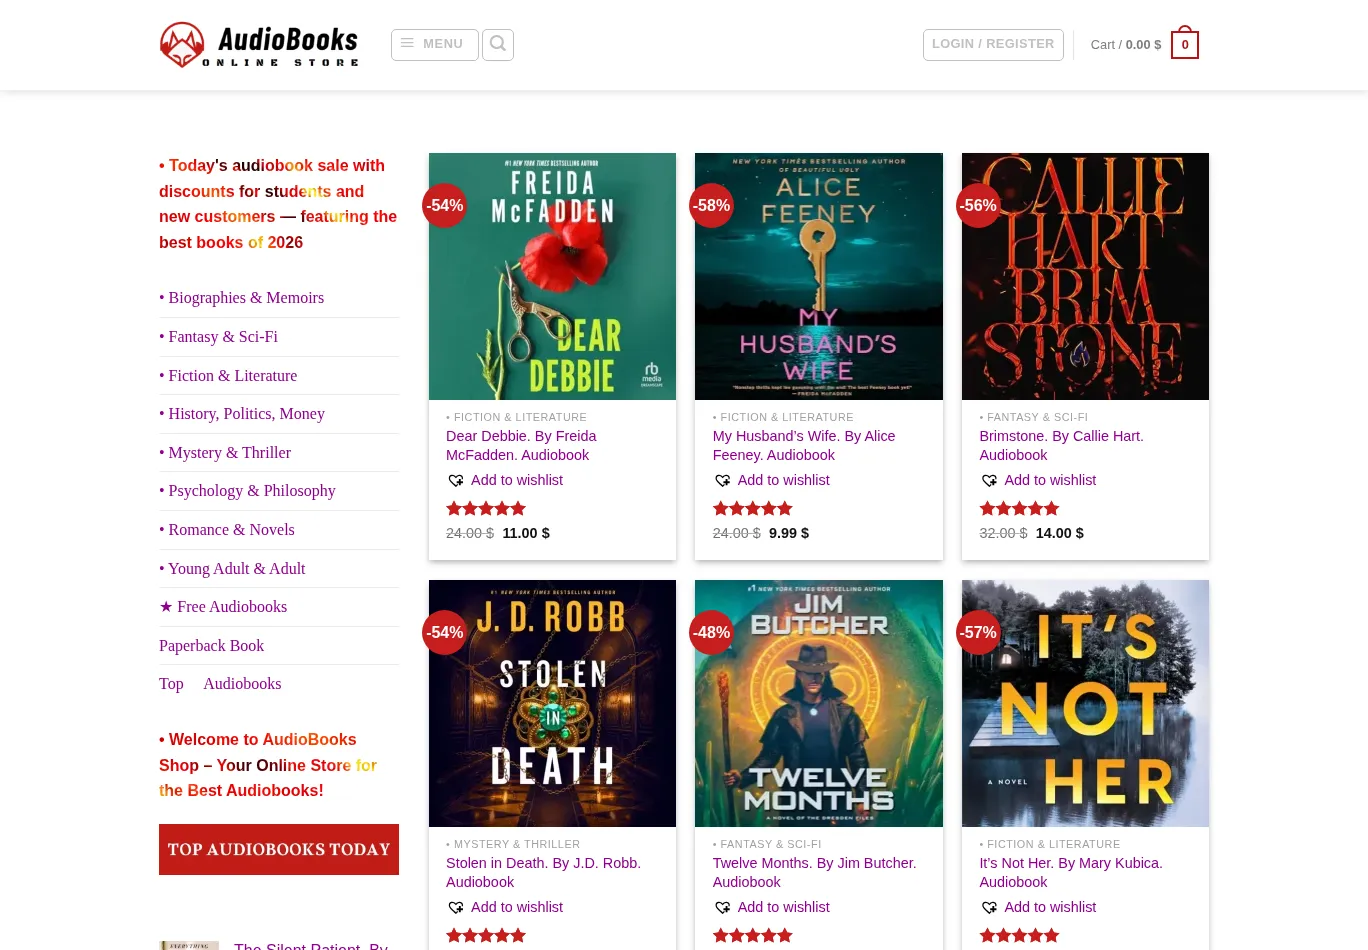
Task: Open Mystery & Thriller category
Action: [x=229, y=453]
